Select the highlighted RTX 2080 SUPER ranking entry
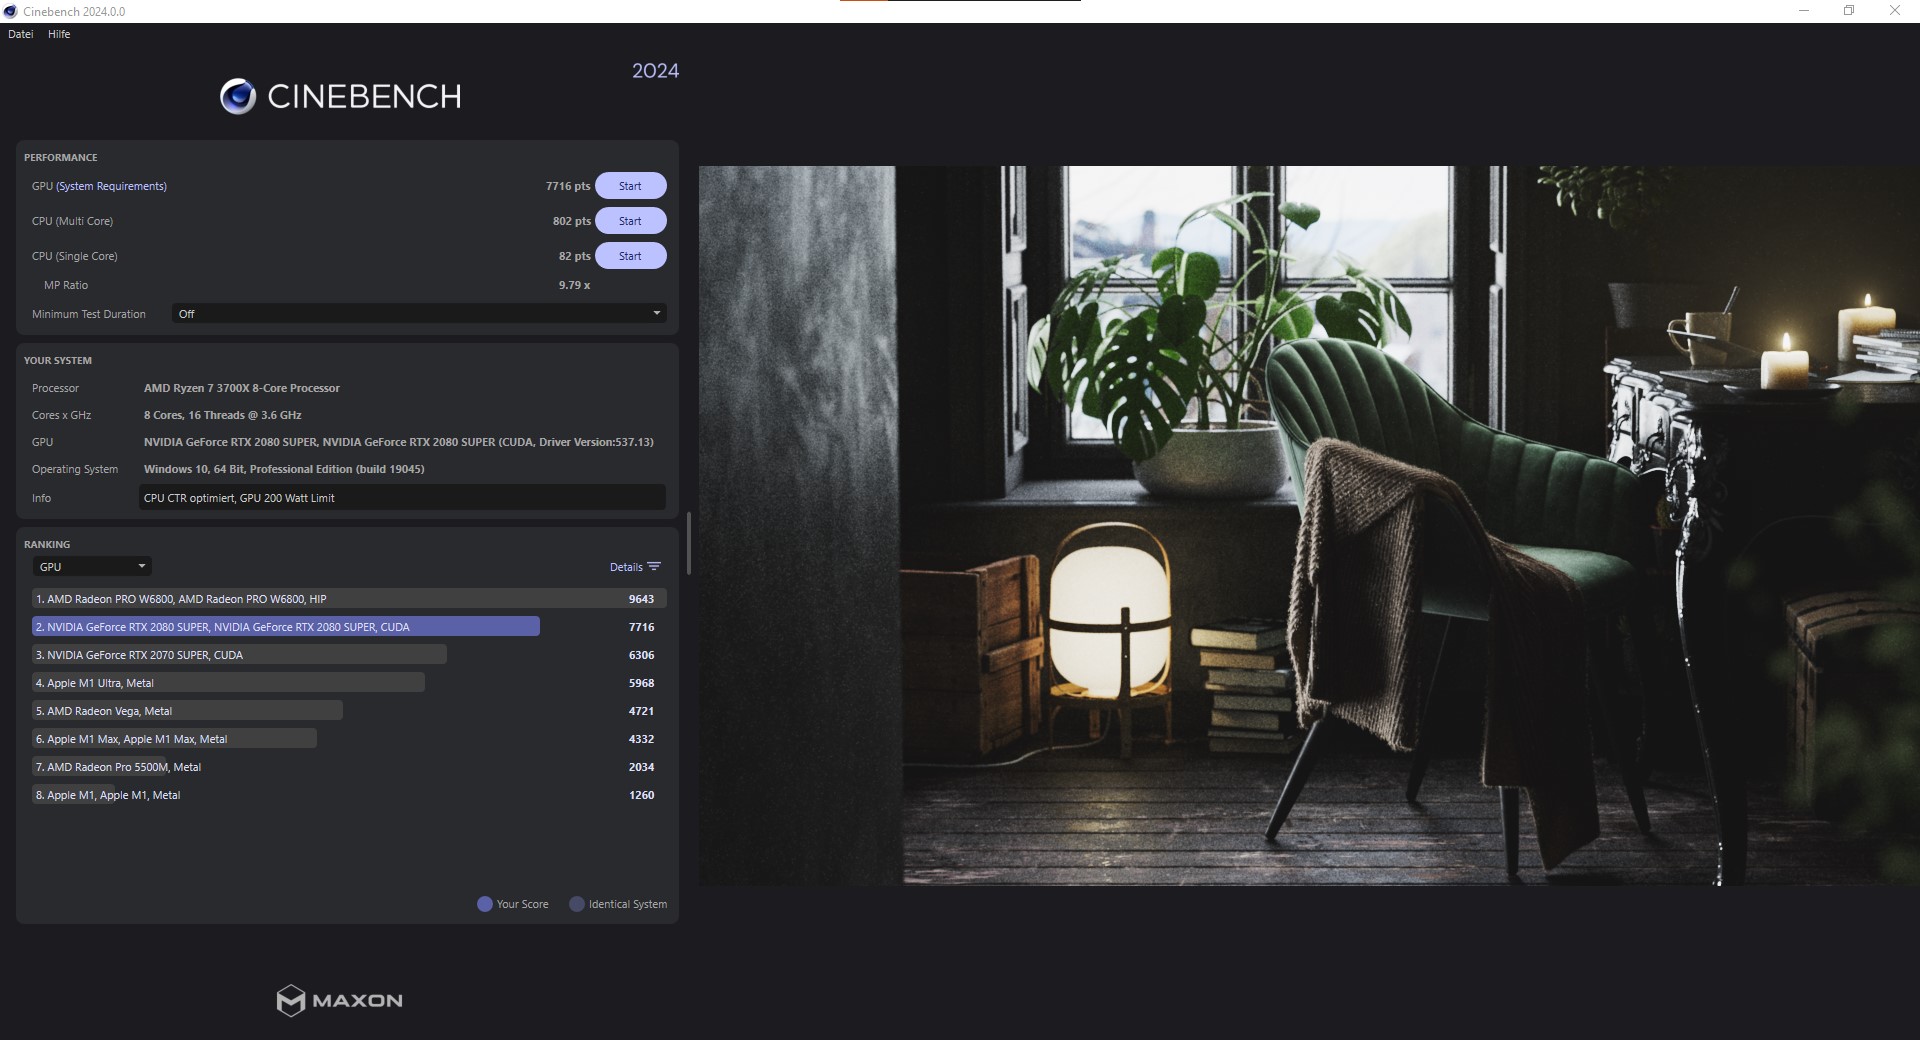The image size is (1920, 1040). pyautogui.click(x=287, y=626)
